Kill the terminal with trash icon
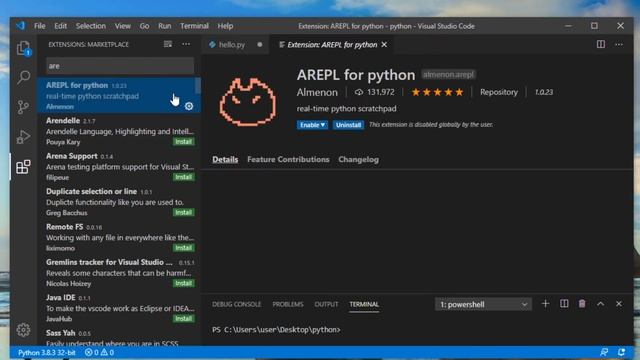Screen dimensions: 640x360 coord(582,304)
